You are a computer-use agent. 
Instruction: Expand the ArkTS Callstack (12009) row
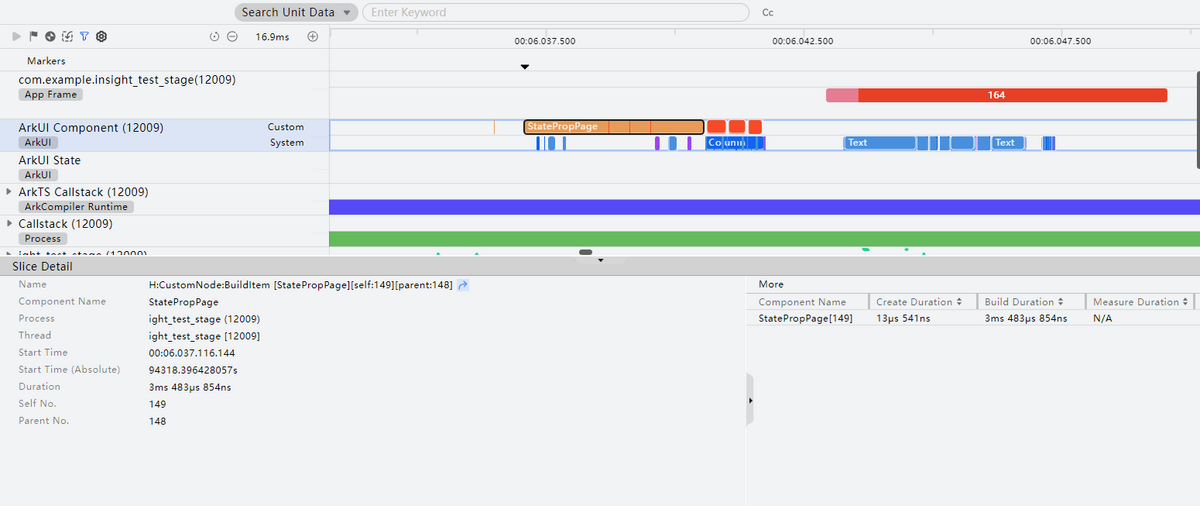point(9,191)
